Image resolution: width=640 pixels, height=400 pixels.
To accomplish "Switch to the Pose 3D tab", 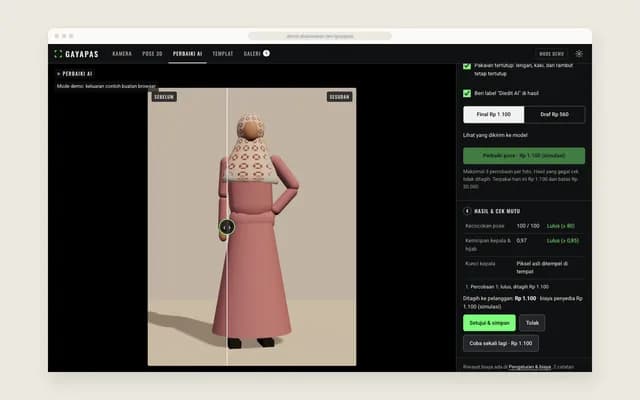I will [152, 53].
